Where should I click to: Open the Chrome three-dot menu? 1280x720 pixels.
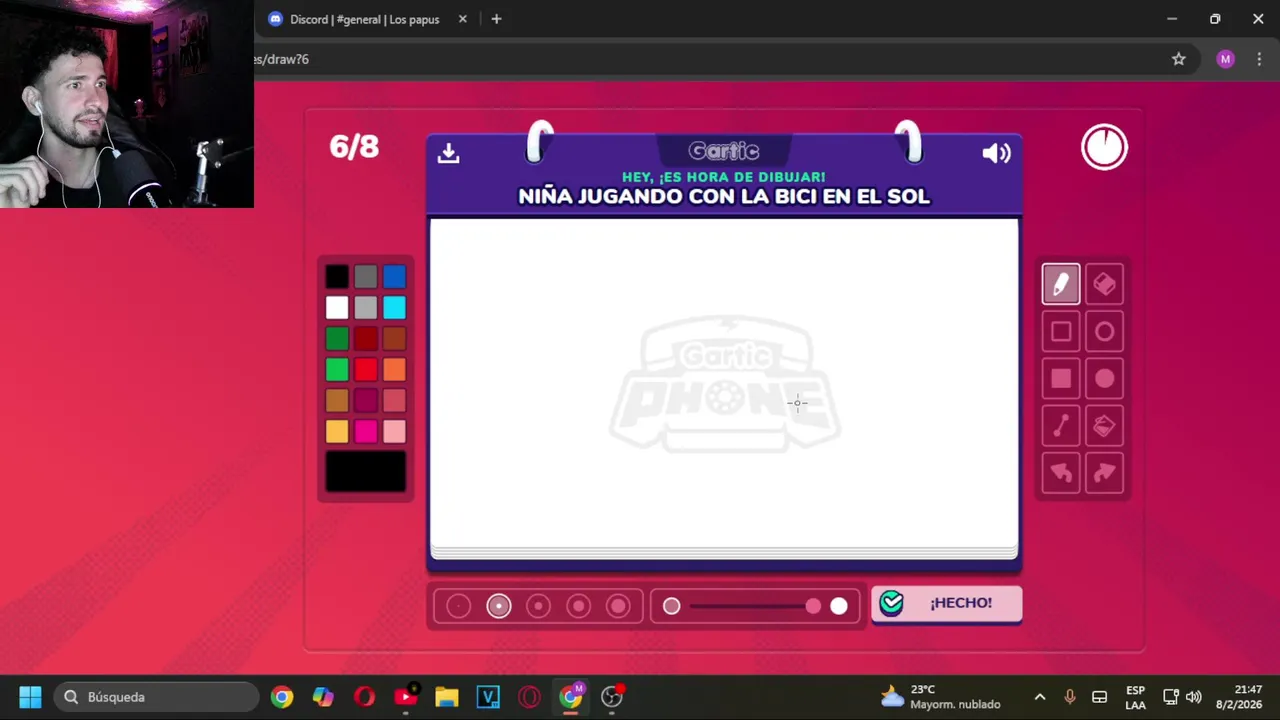[x=1258, y=59]
